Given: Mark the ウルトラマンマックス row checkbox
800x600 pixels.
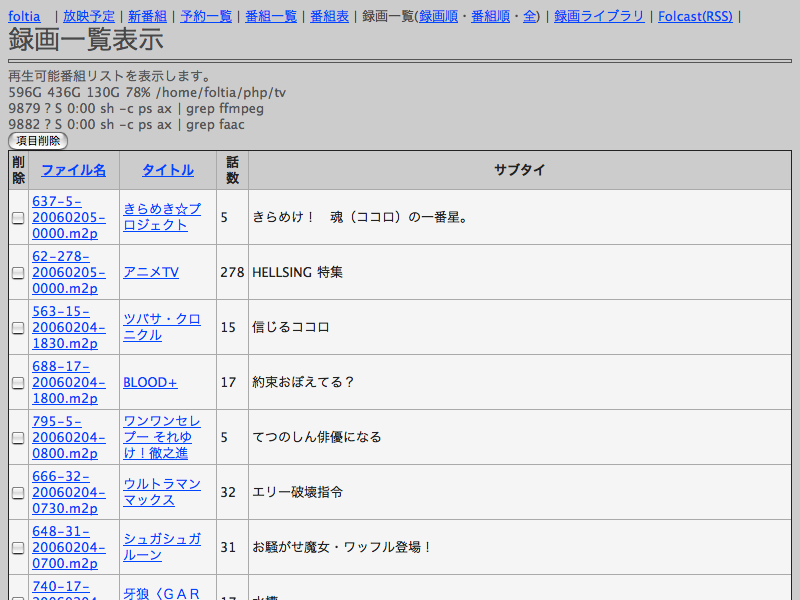Looking at the screenshot, I should tap(18, 493).
